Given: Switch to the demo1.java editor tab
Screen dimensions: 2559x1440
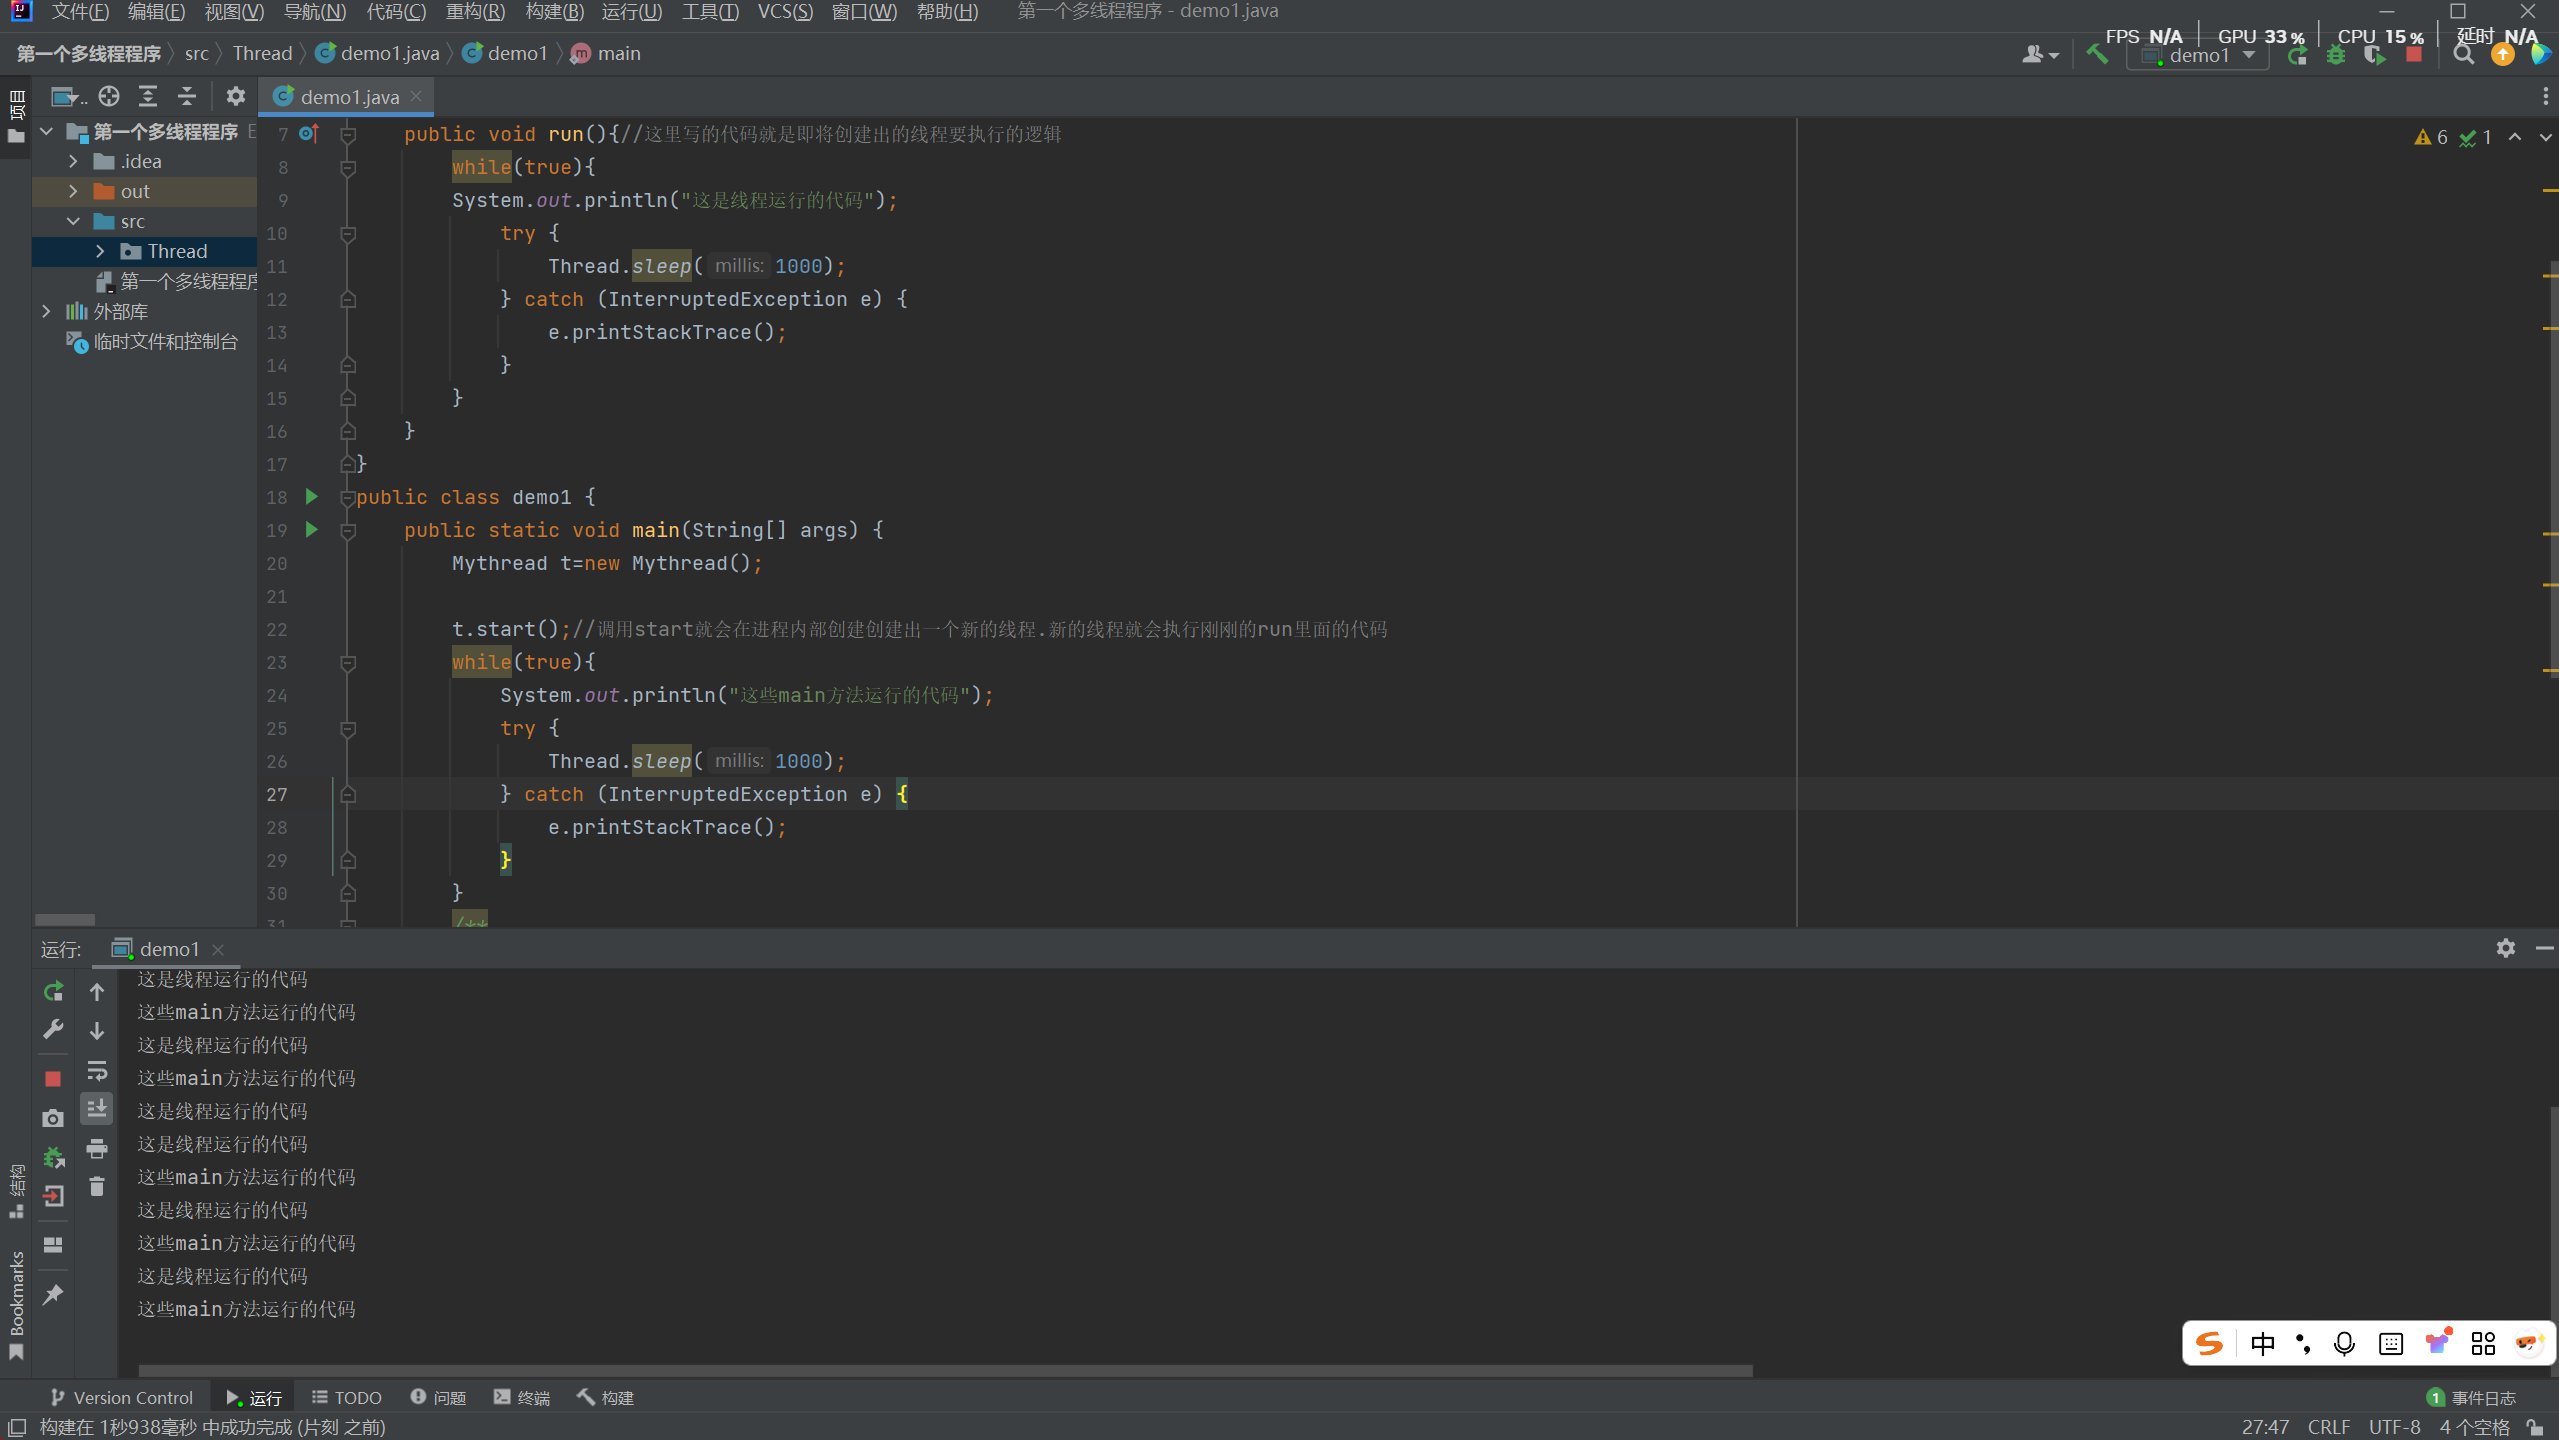Looking at the screenshot, I should 349,97.
